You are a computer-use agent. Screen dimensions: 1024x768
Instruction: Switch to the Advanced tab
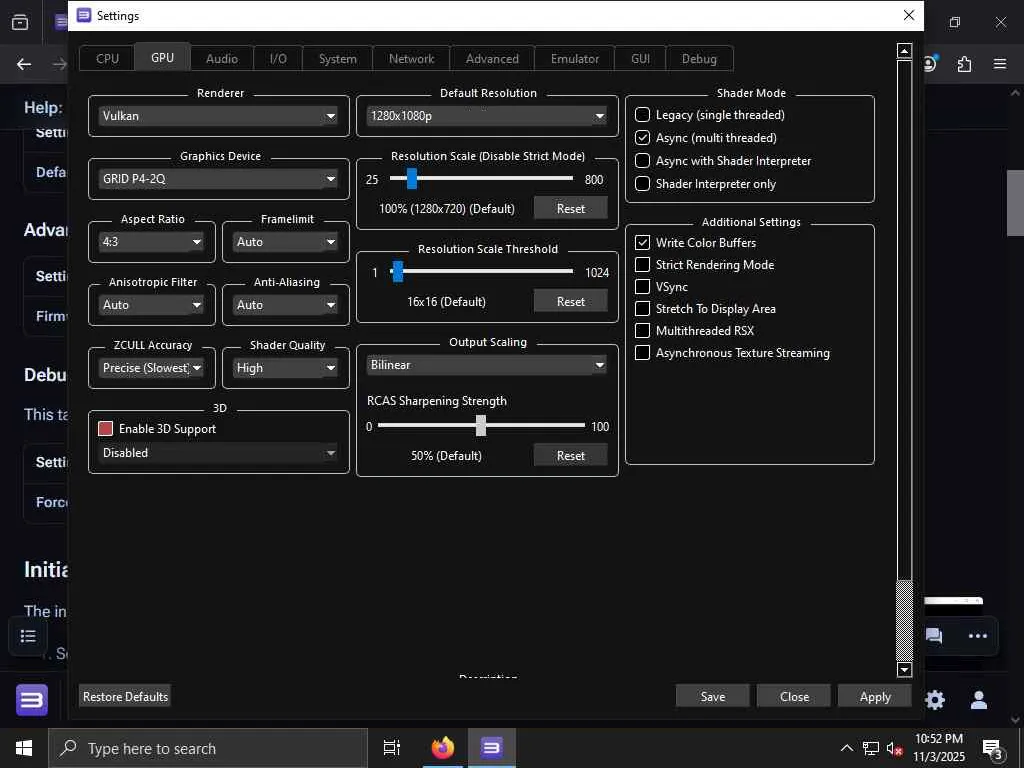[x=492, y=59]
